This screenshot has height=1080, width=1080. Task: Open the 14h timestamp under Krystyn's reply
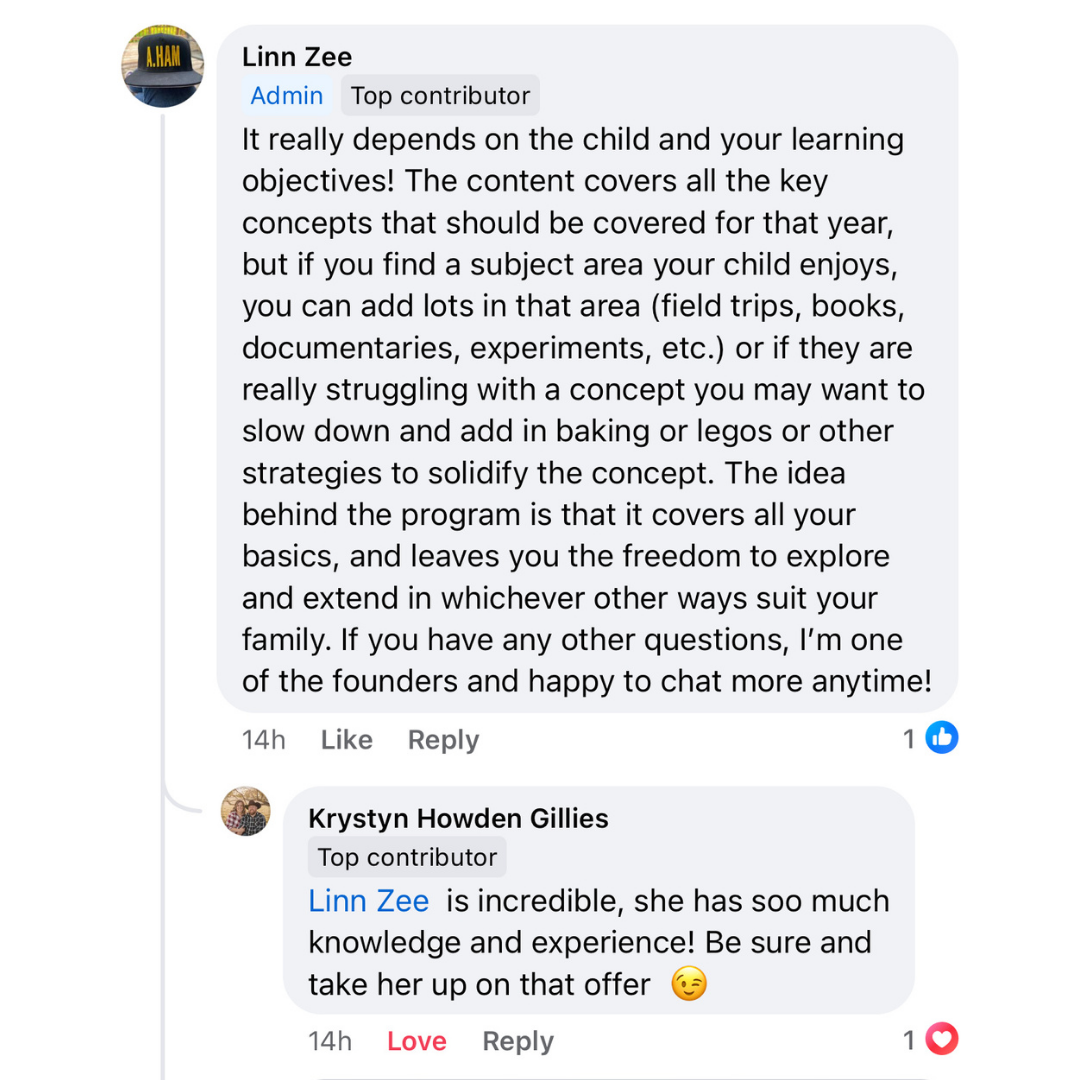[330, 1041]
